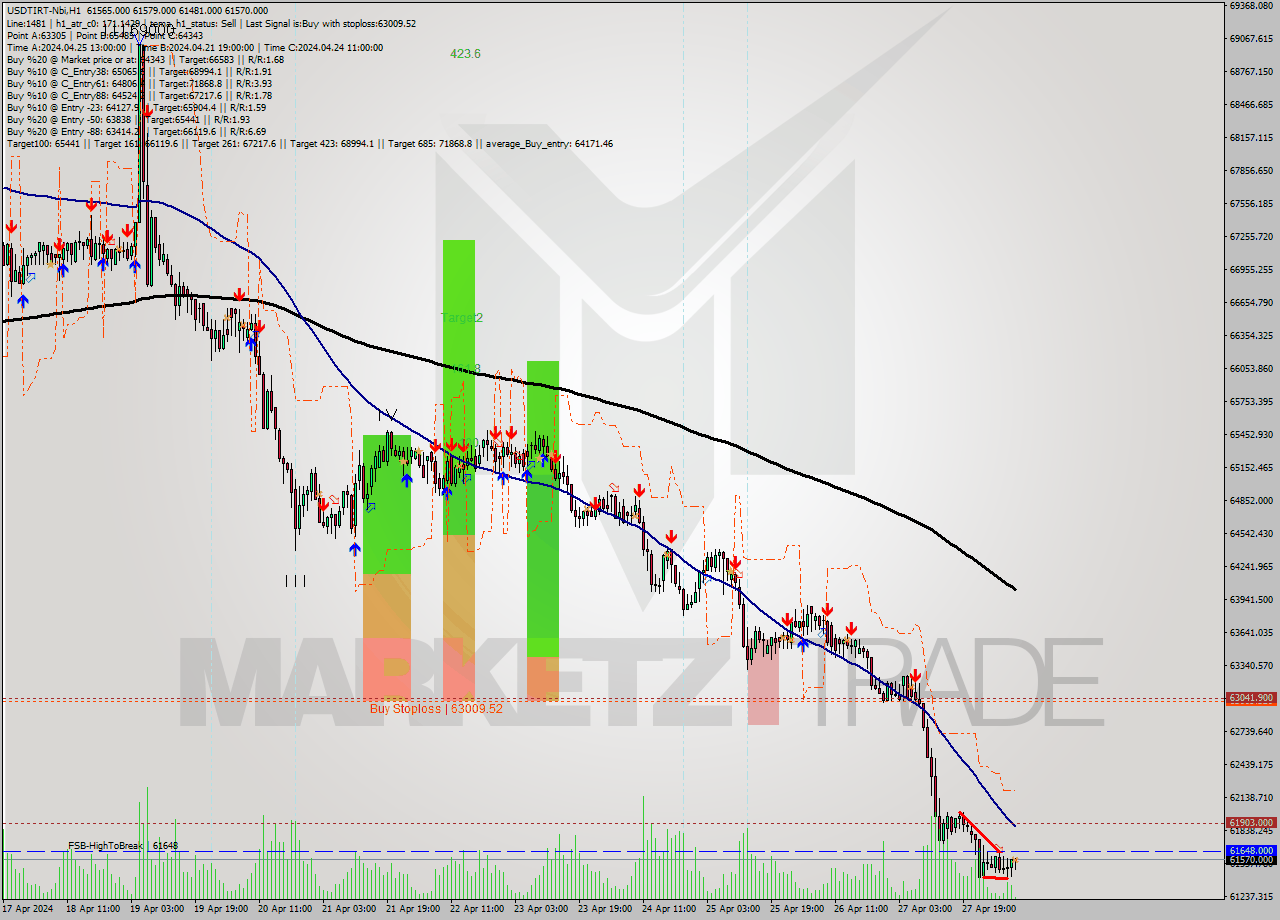Select the 'Buy %10 @ C_Entry88' line

139,95
